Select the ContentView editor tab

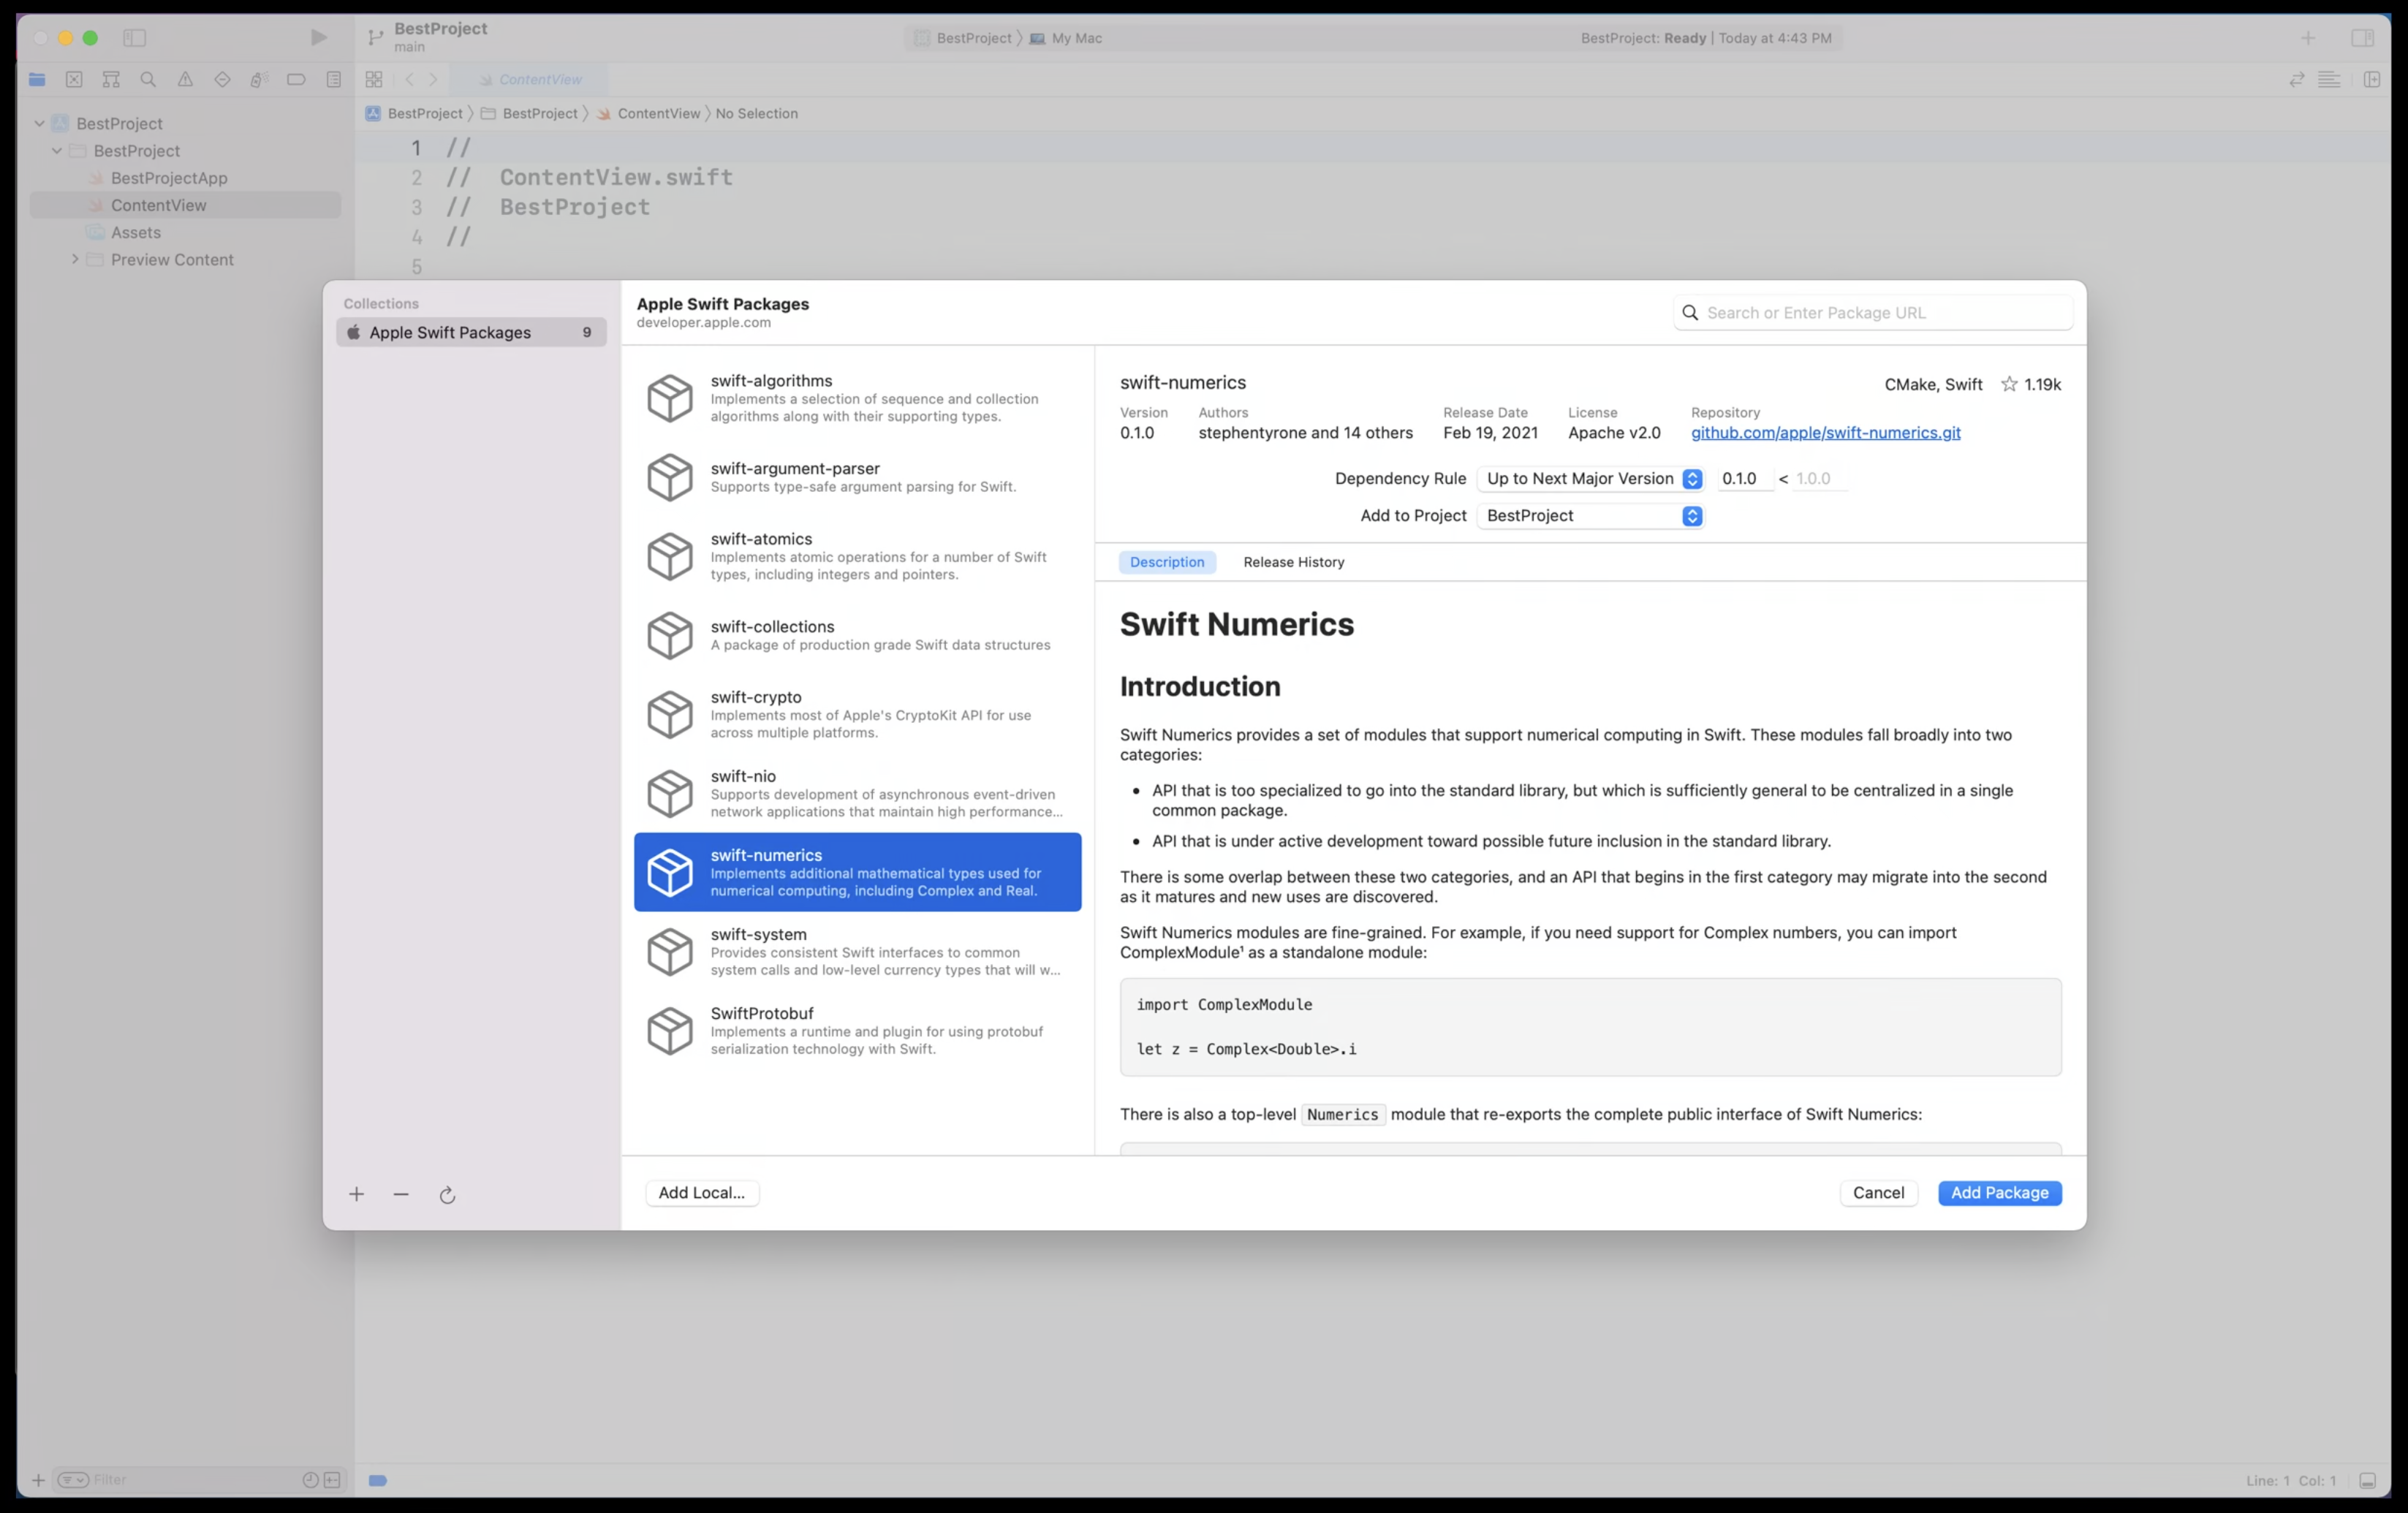530,80
